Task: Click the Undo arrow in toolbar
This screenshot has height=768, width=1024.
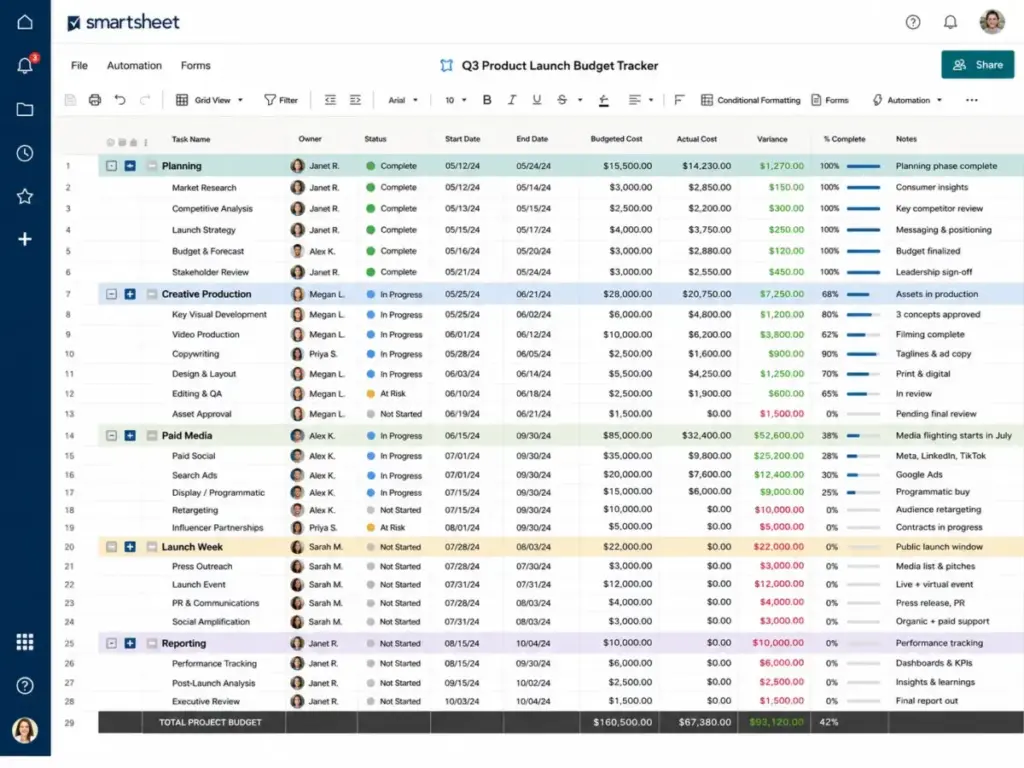Action: click(x=120, y=100)
